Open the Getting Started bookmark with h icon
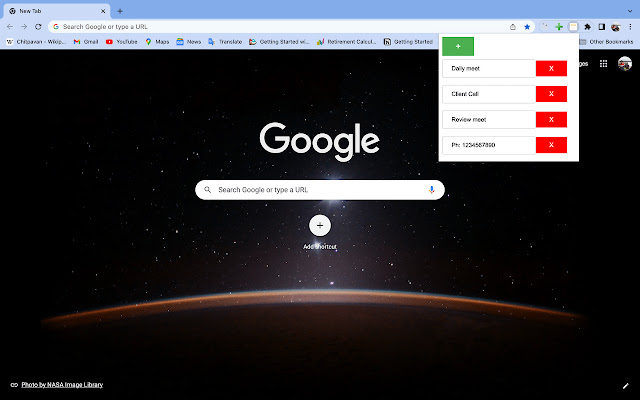The image size is (640, 400). click(408, 42)
